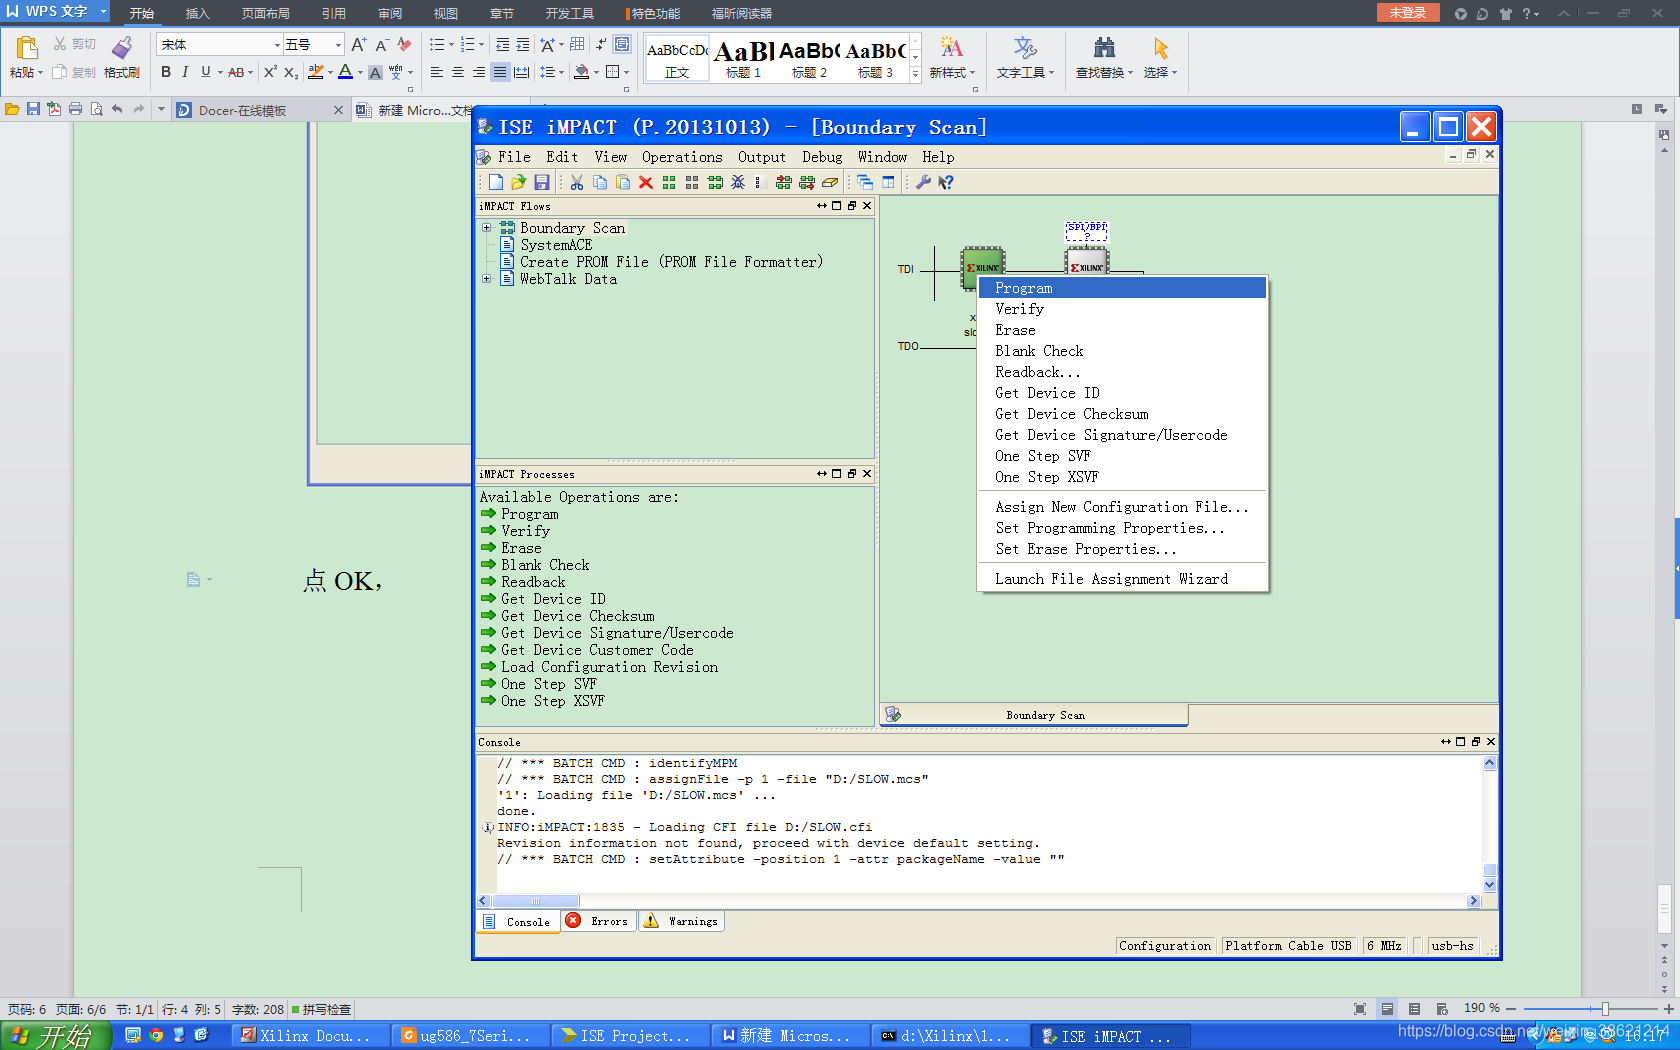
Task: Click the gray four-squares icon in iMPACT toolbar
Action: coord(692,182)
